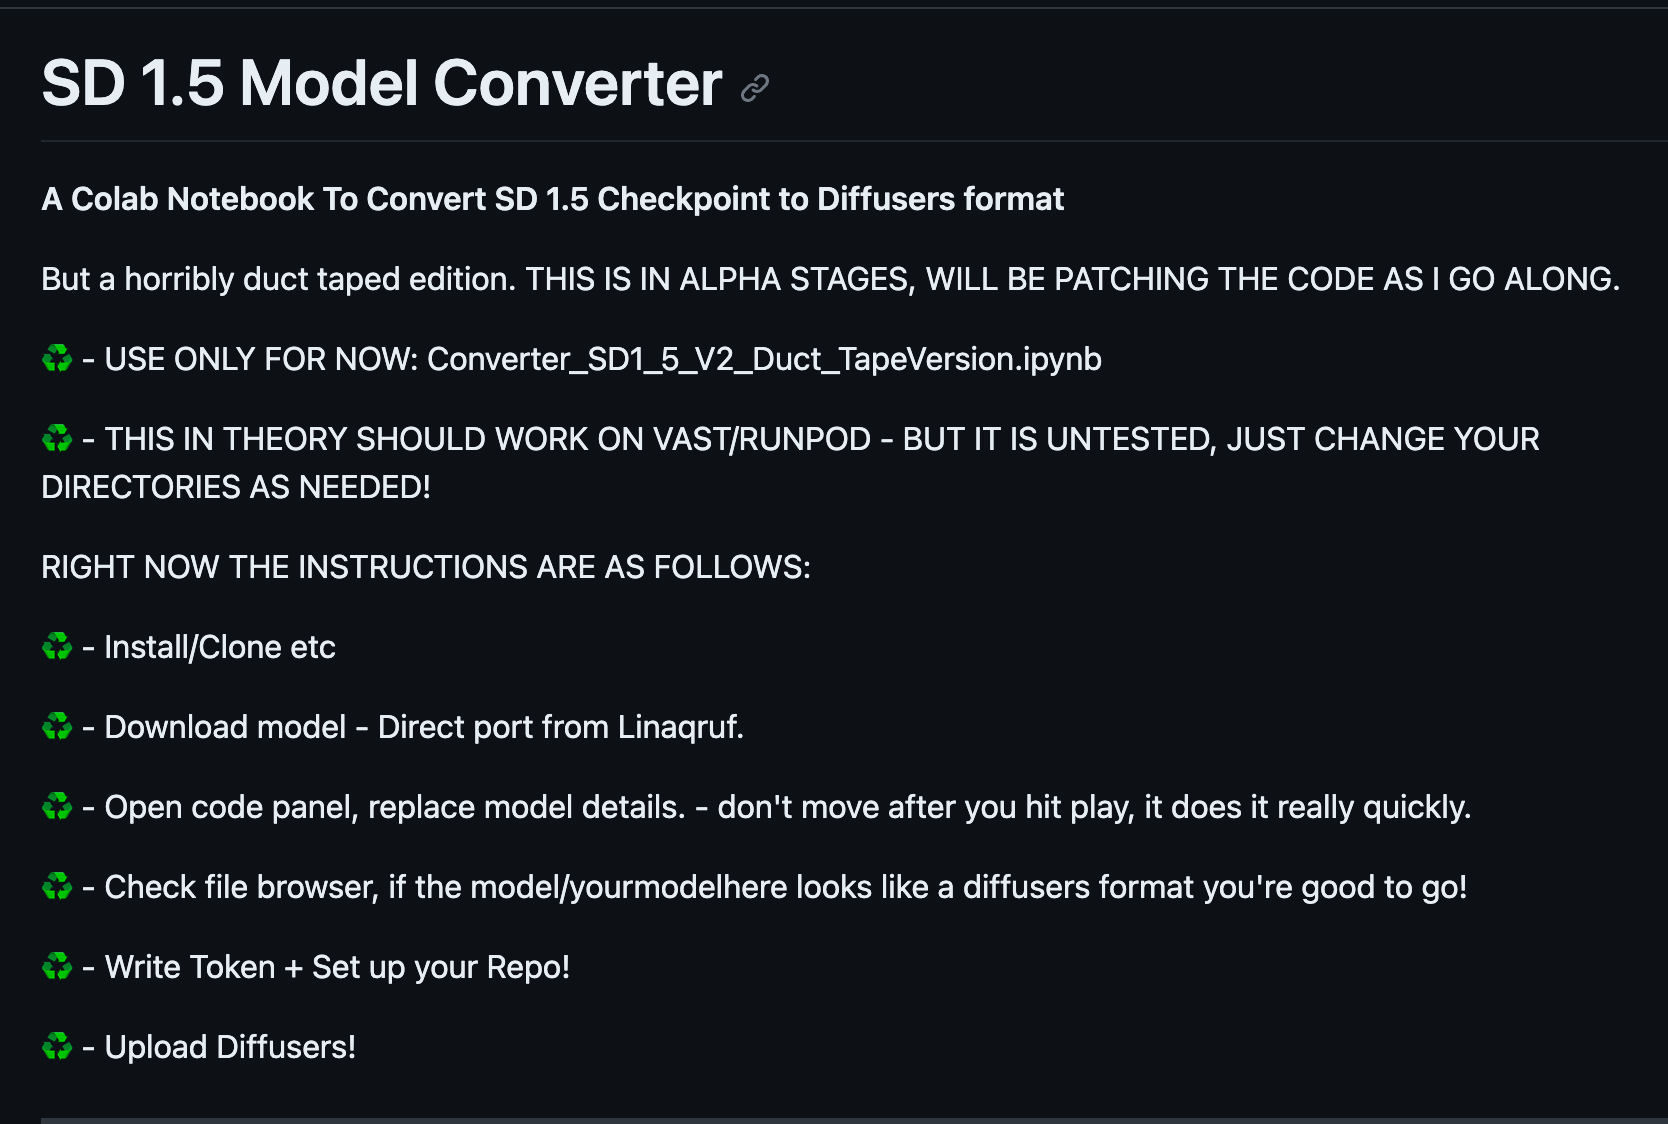The width and height of the screenshot is (1668, 1124).
Task: Click the RIGHT NOW THE INSTRUCTIONS line
Action: [426, 567]
